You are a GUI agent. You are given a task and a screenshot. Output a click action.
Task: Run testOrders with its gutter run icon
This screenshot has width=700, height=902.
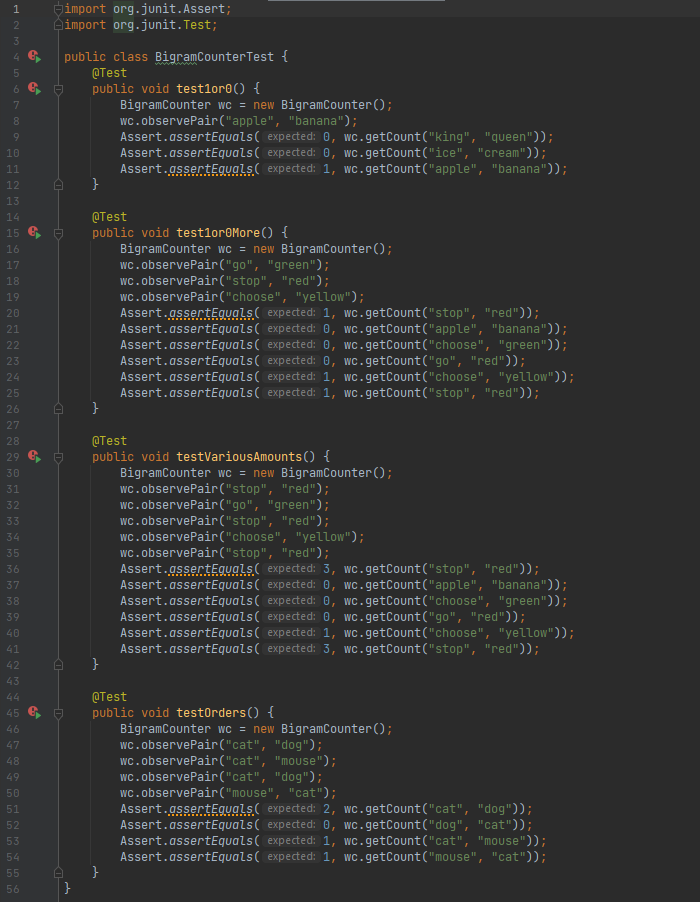point(35,713)
